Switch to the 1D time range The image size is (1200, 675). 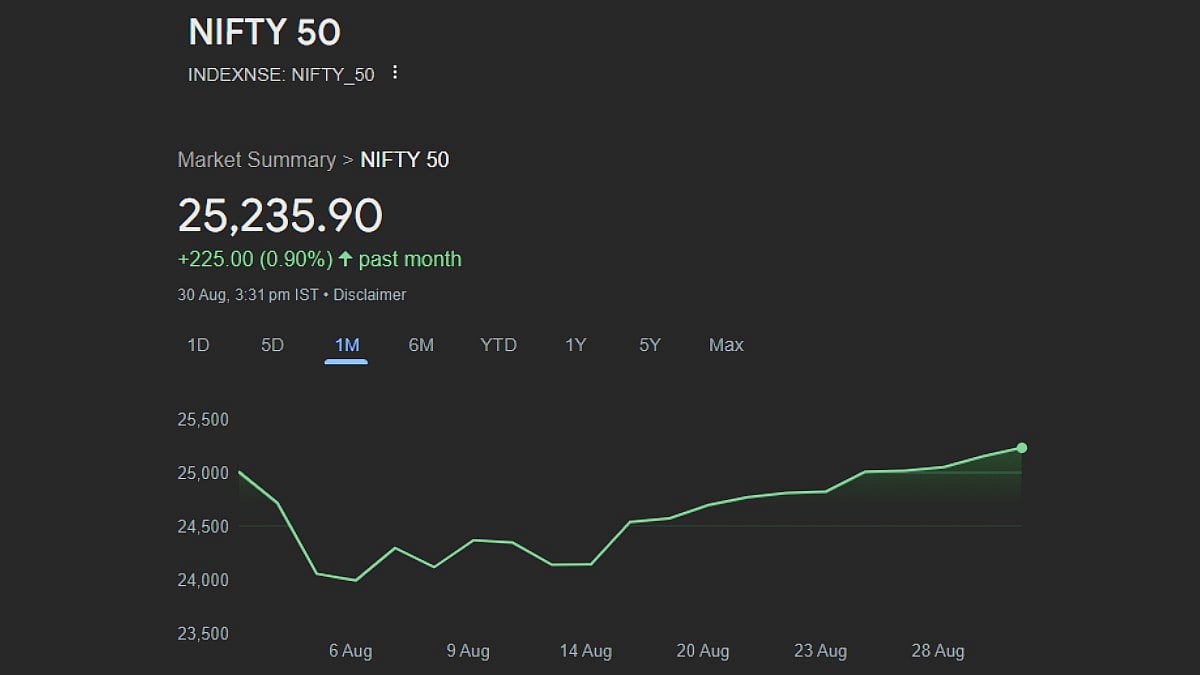tap(198, 345)
